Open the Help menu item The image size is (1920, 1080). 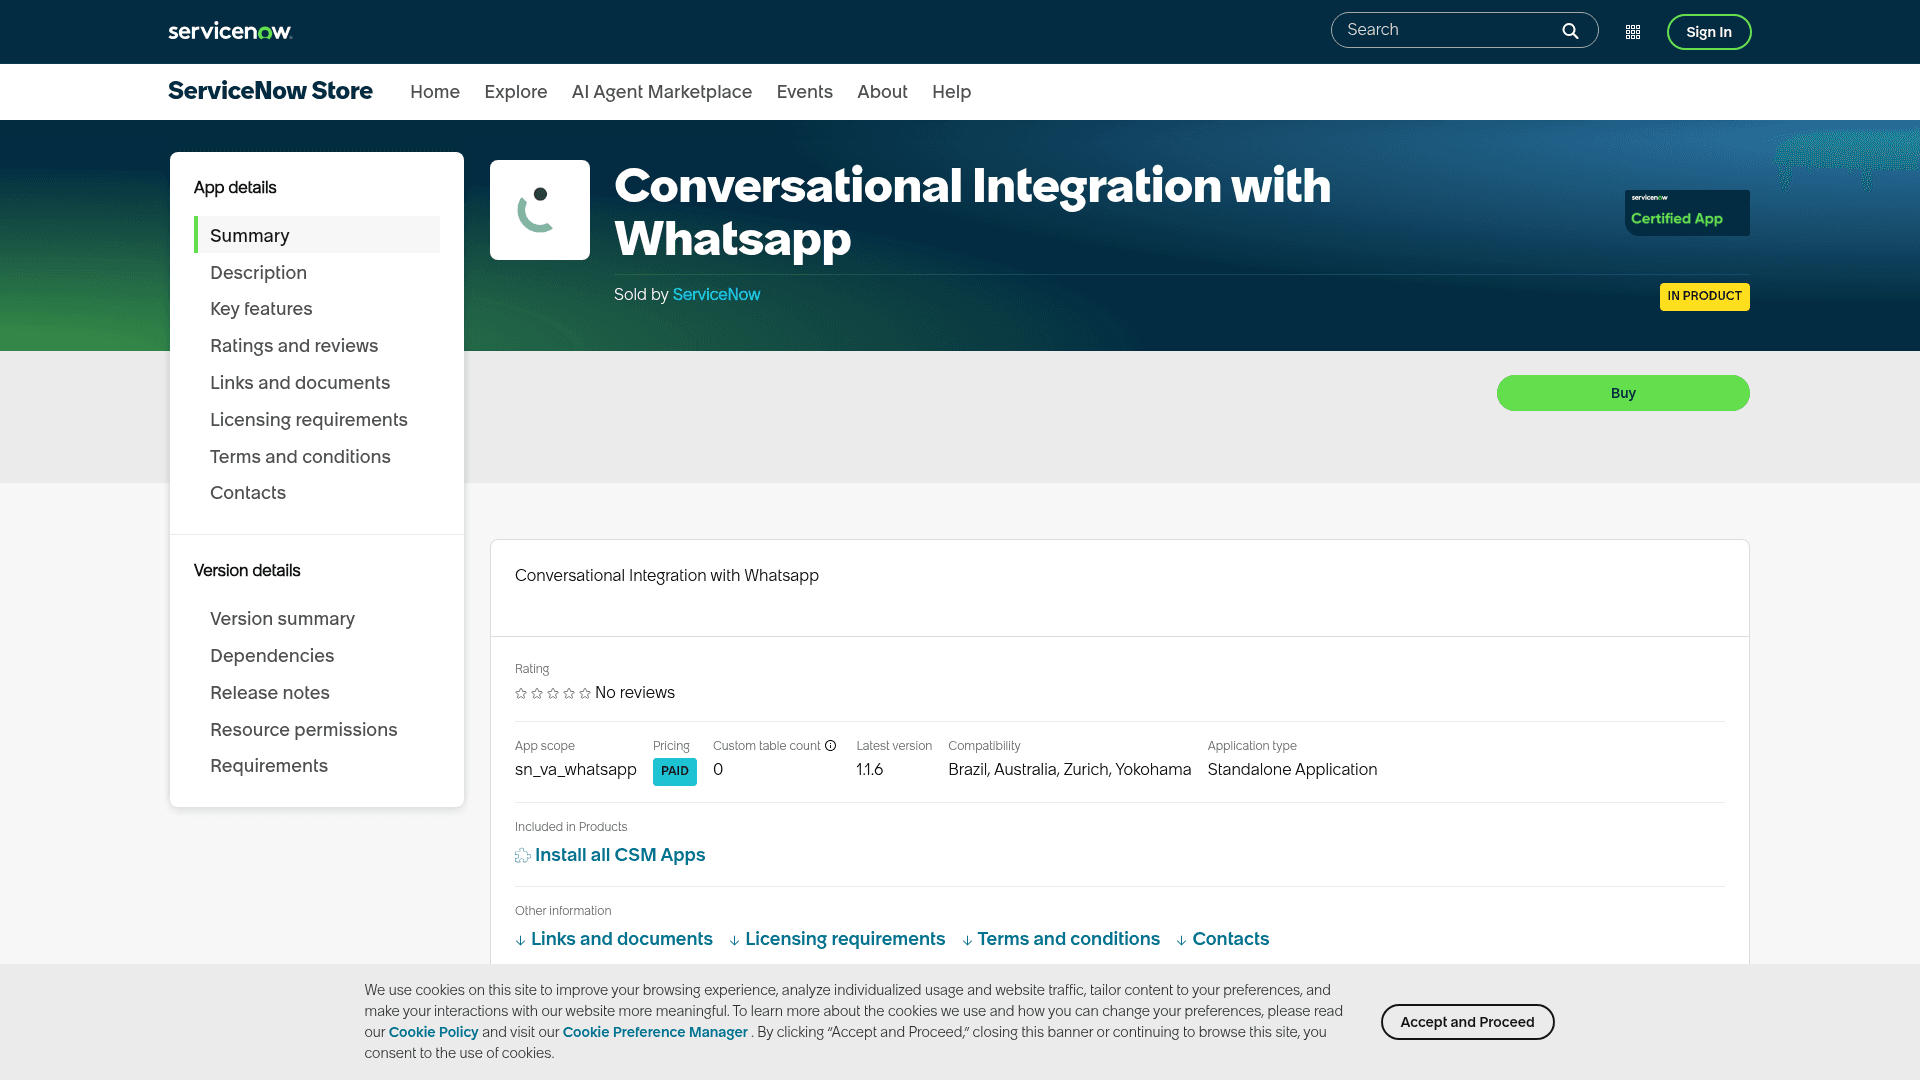[x=952, y=92]
